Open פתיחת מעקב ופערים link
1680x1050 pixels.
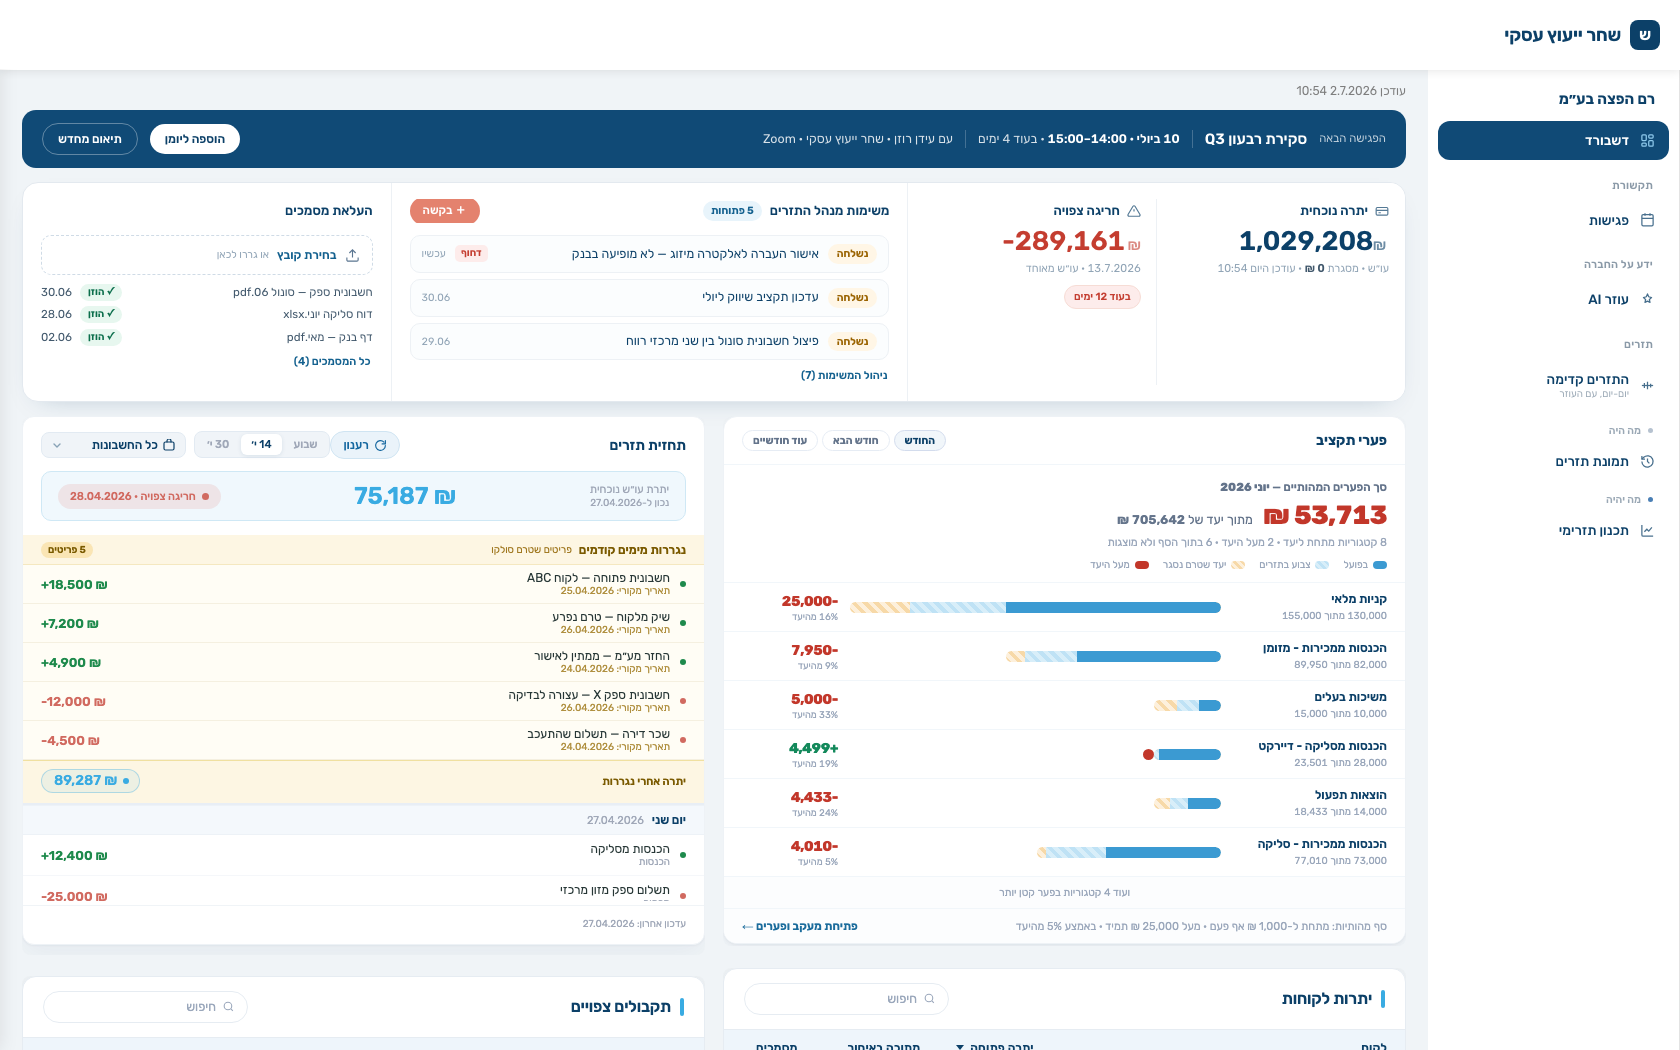800,926
